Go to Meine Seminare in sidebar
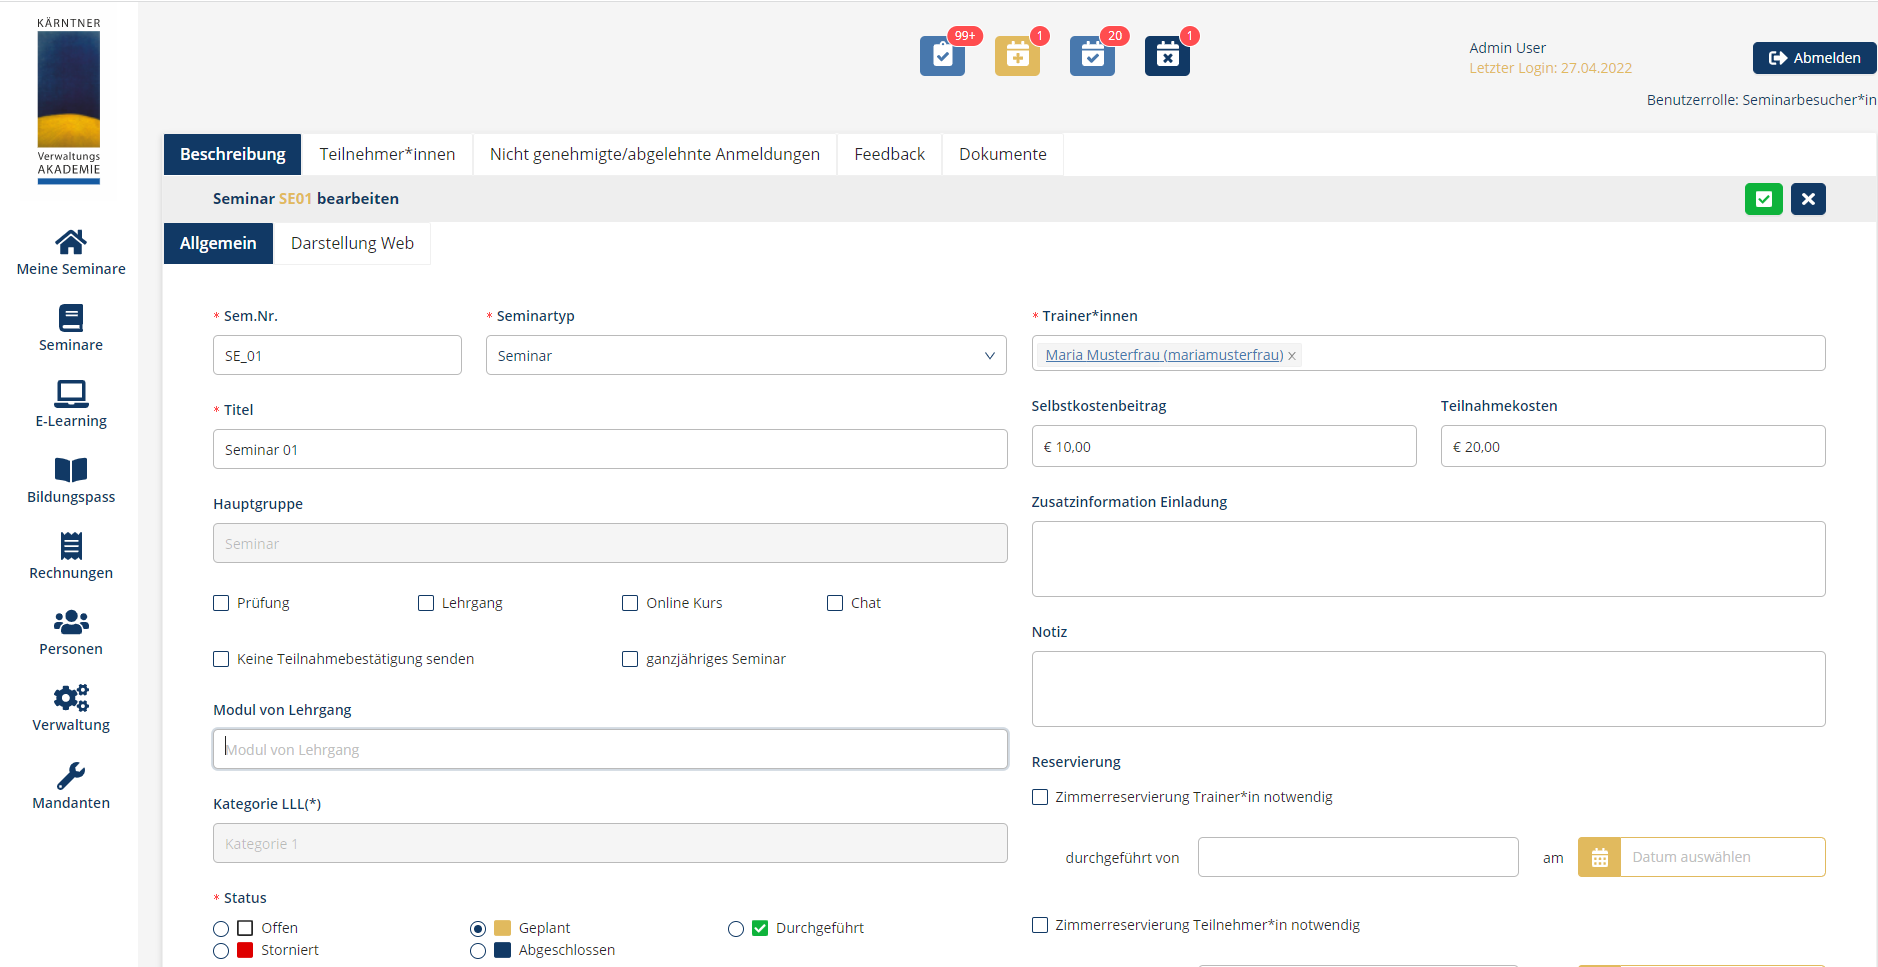The width and height of the screenshot is (1878, 967). [71, 252]
